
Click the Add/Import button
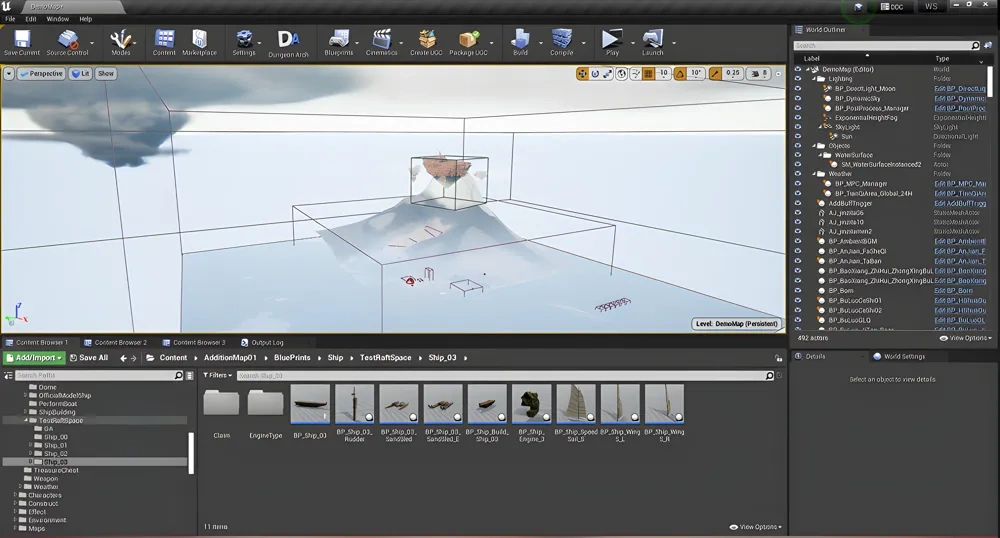tap(34, 358)
